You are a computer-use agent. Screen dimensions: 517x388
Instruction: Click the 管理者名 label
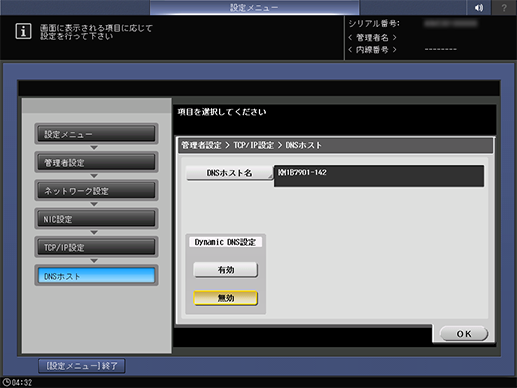point(372,37)
